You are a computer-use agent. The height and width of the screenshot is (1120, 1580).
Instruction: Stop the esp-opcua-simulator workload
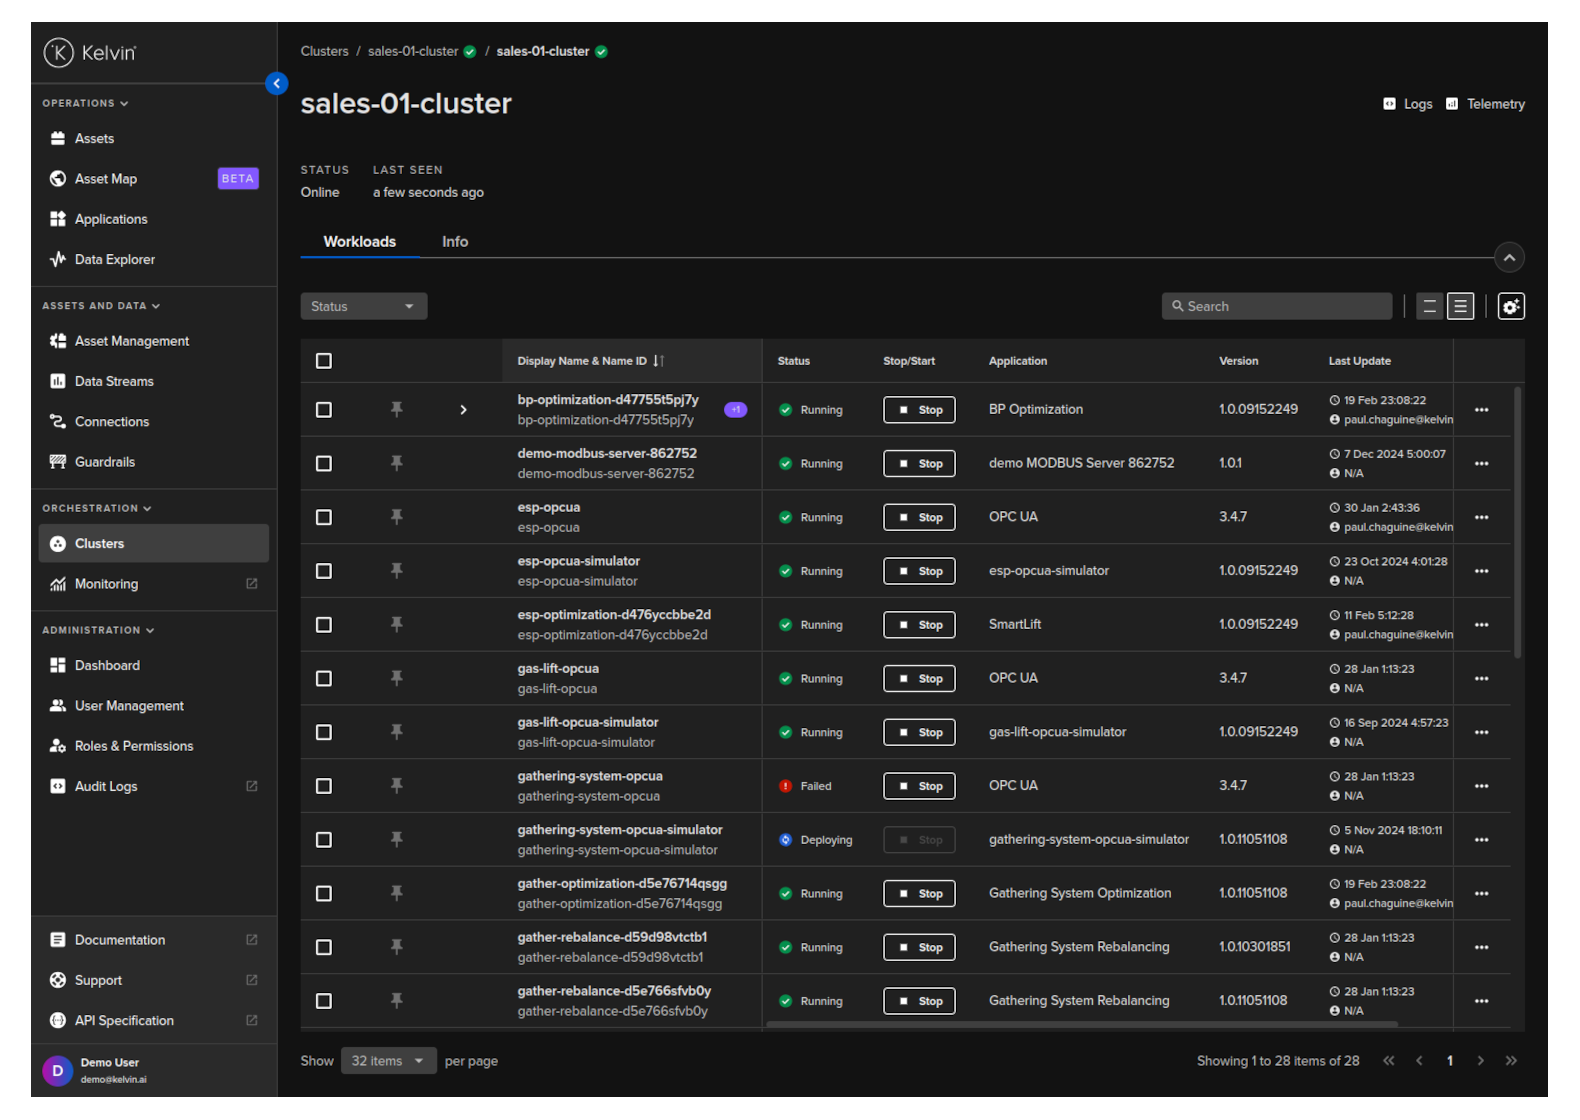tap(919, 571)
